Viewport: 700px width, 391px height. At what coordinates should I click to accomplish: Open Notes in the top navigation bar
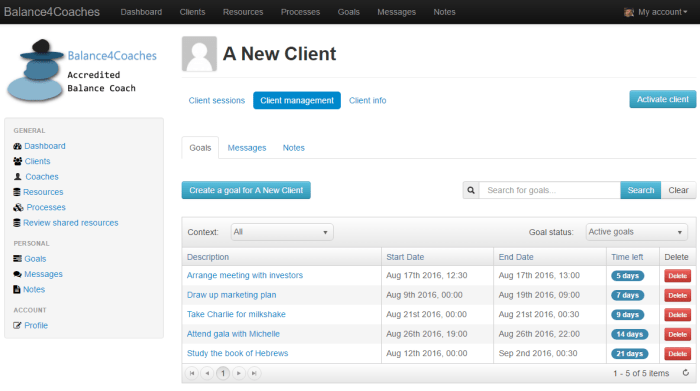(444, 12)
